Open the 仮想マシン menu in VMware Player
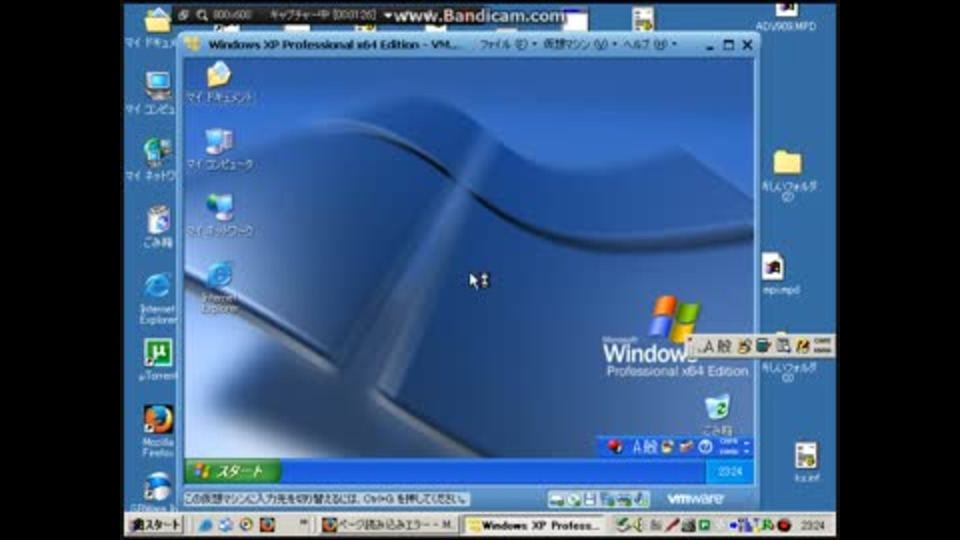 [x=580, y=45]
